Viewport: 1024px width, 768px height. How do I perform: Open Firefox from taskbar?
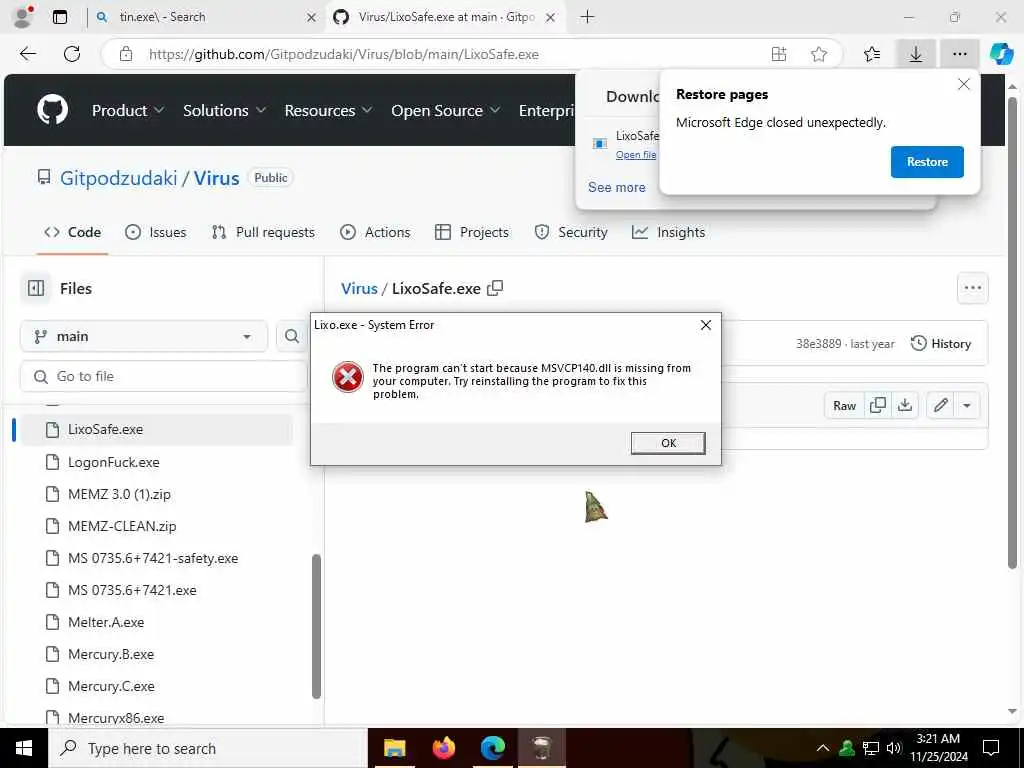(443, 748)
